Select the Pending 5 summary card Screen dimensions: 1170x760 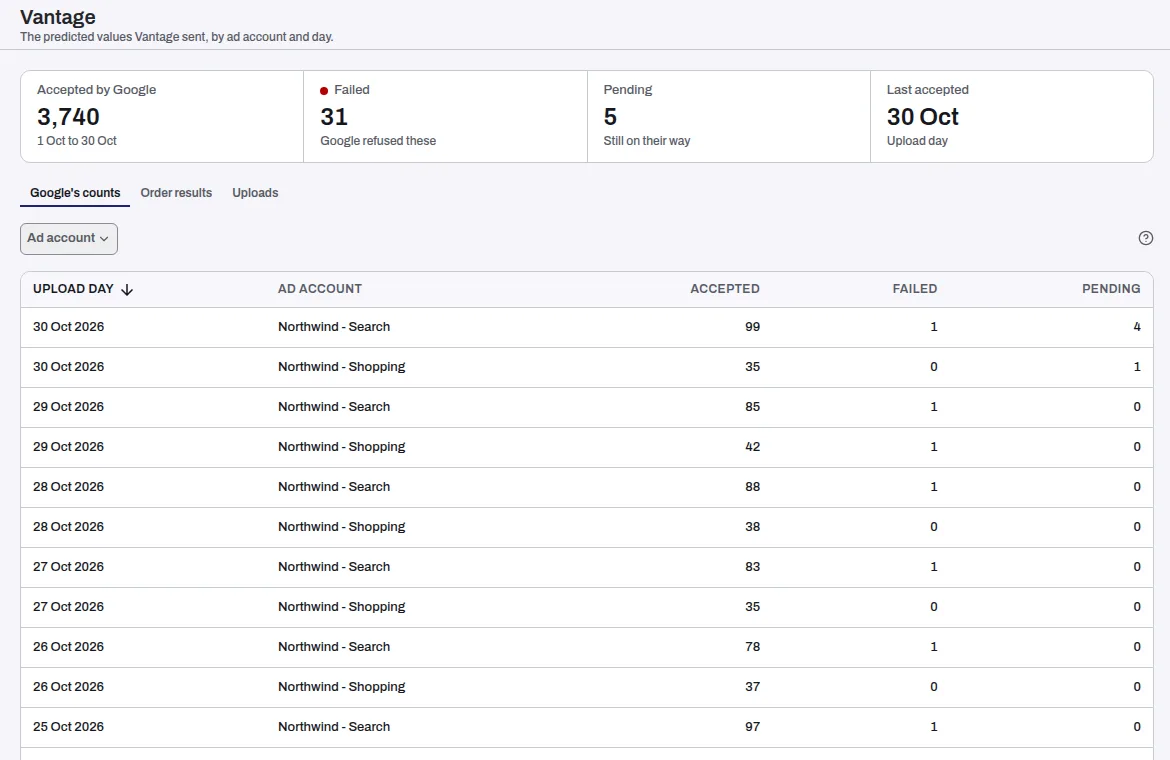pyautogui.click(x=729, y=116)
